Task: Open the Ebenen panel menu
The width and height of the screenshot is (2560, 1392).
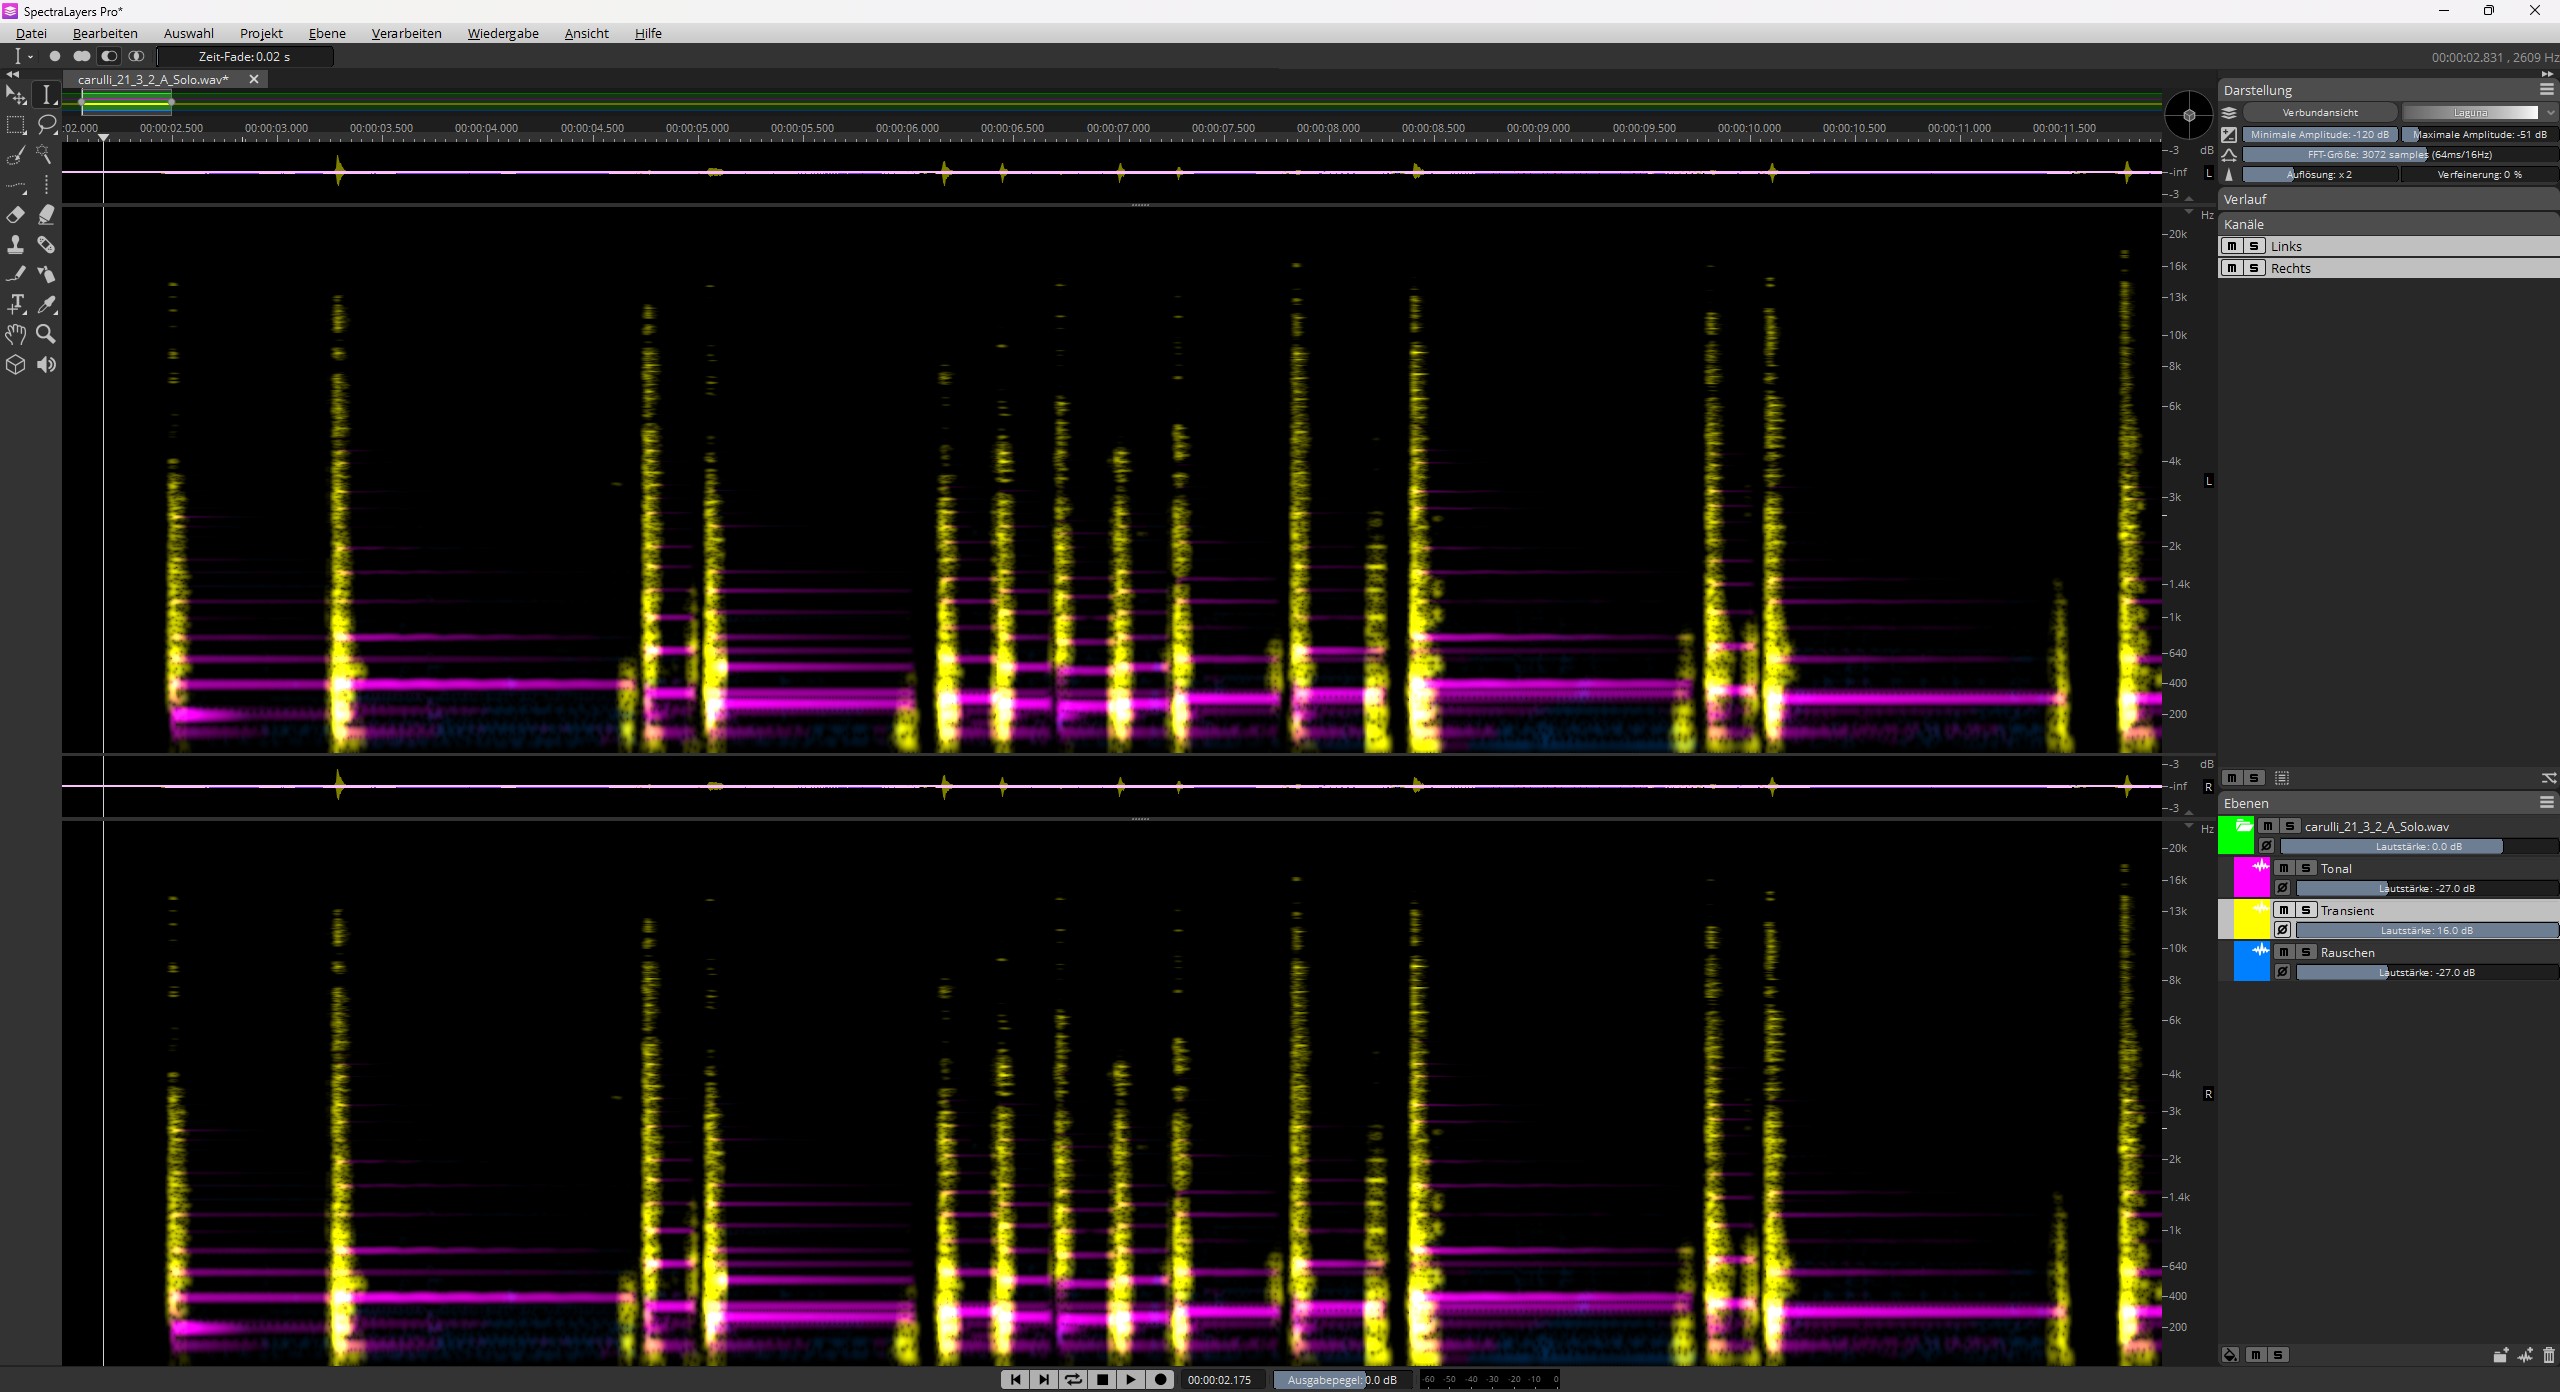Action: click(x=2546, y=802)
